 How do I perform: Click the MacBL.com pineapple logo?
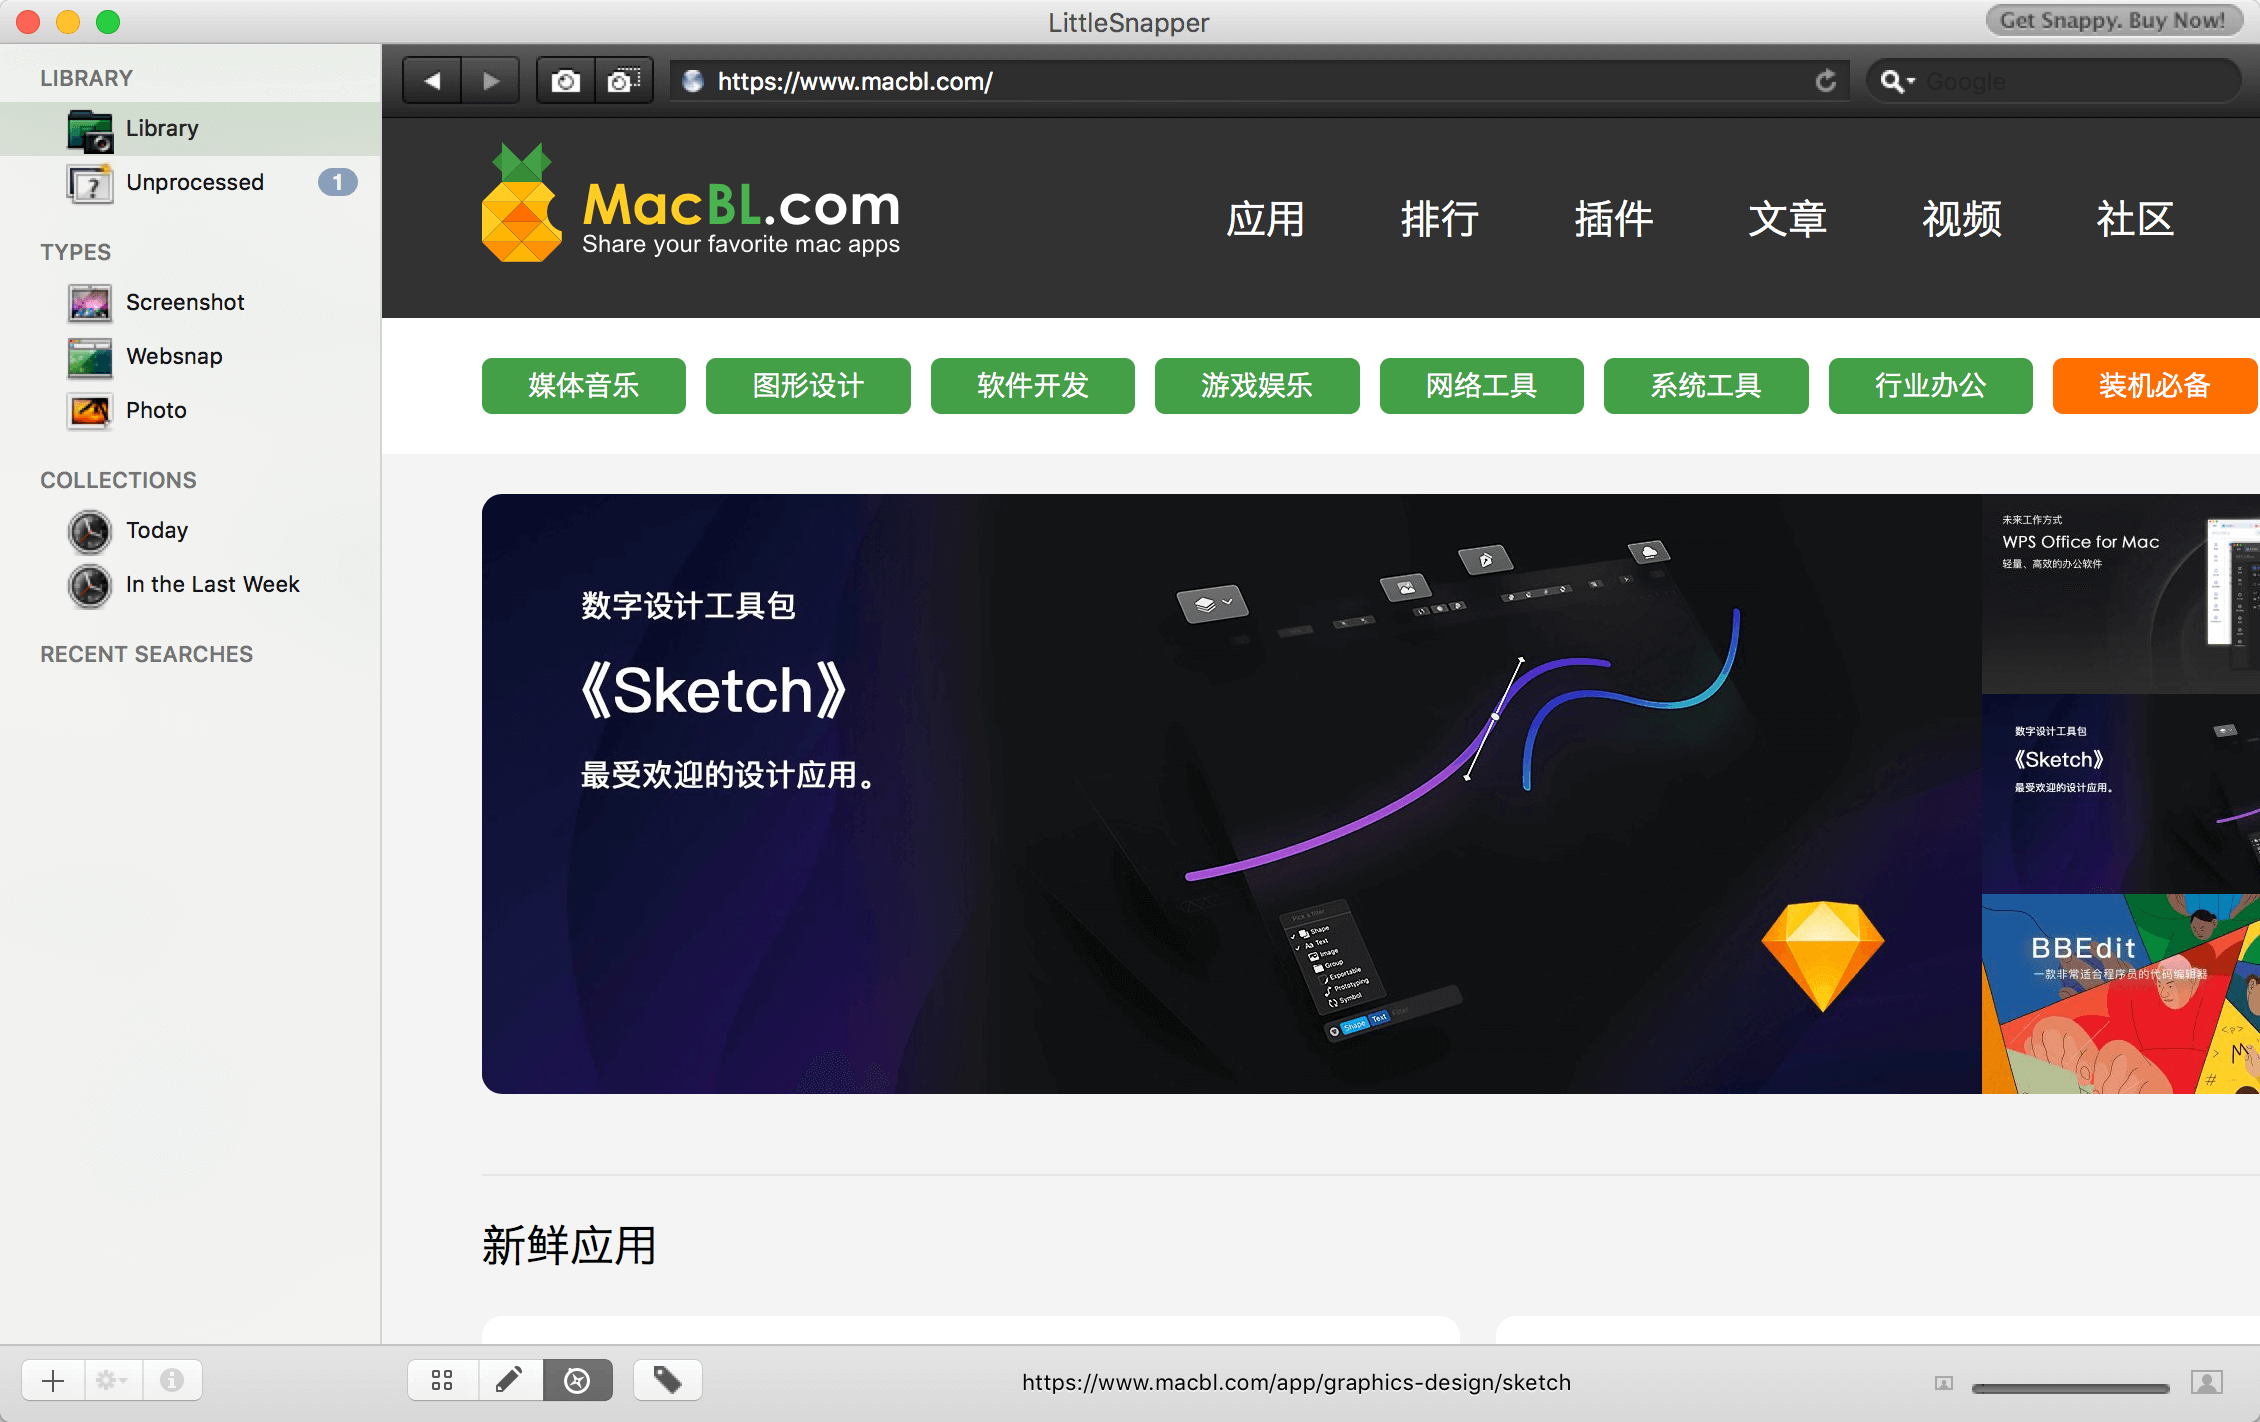(x=521, y=202)
